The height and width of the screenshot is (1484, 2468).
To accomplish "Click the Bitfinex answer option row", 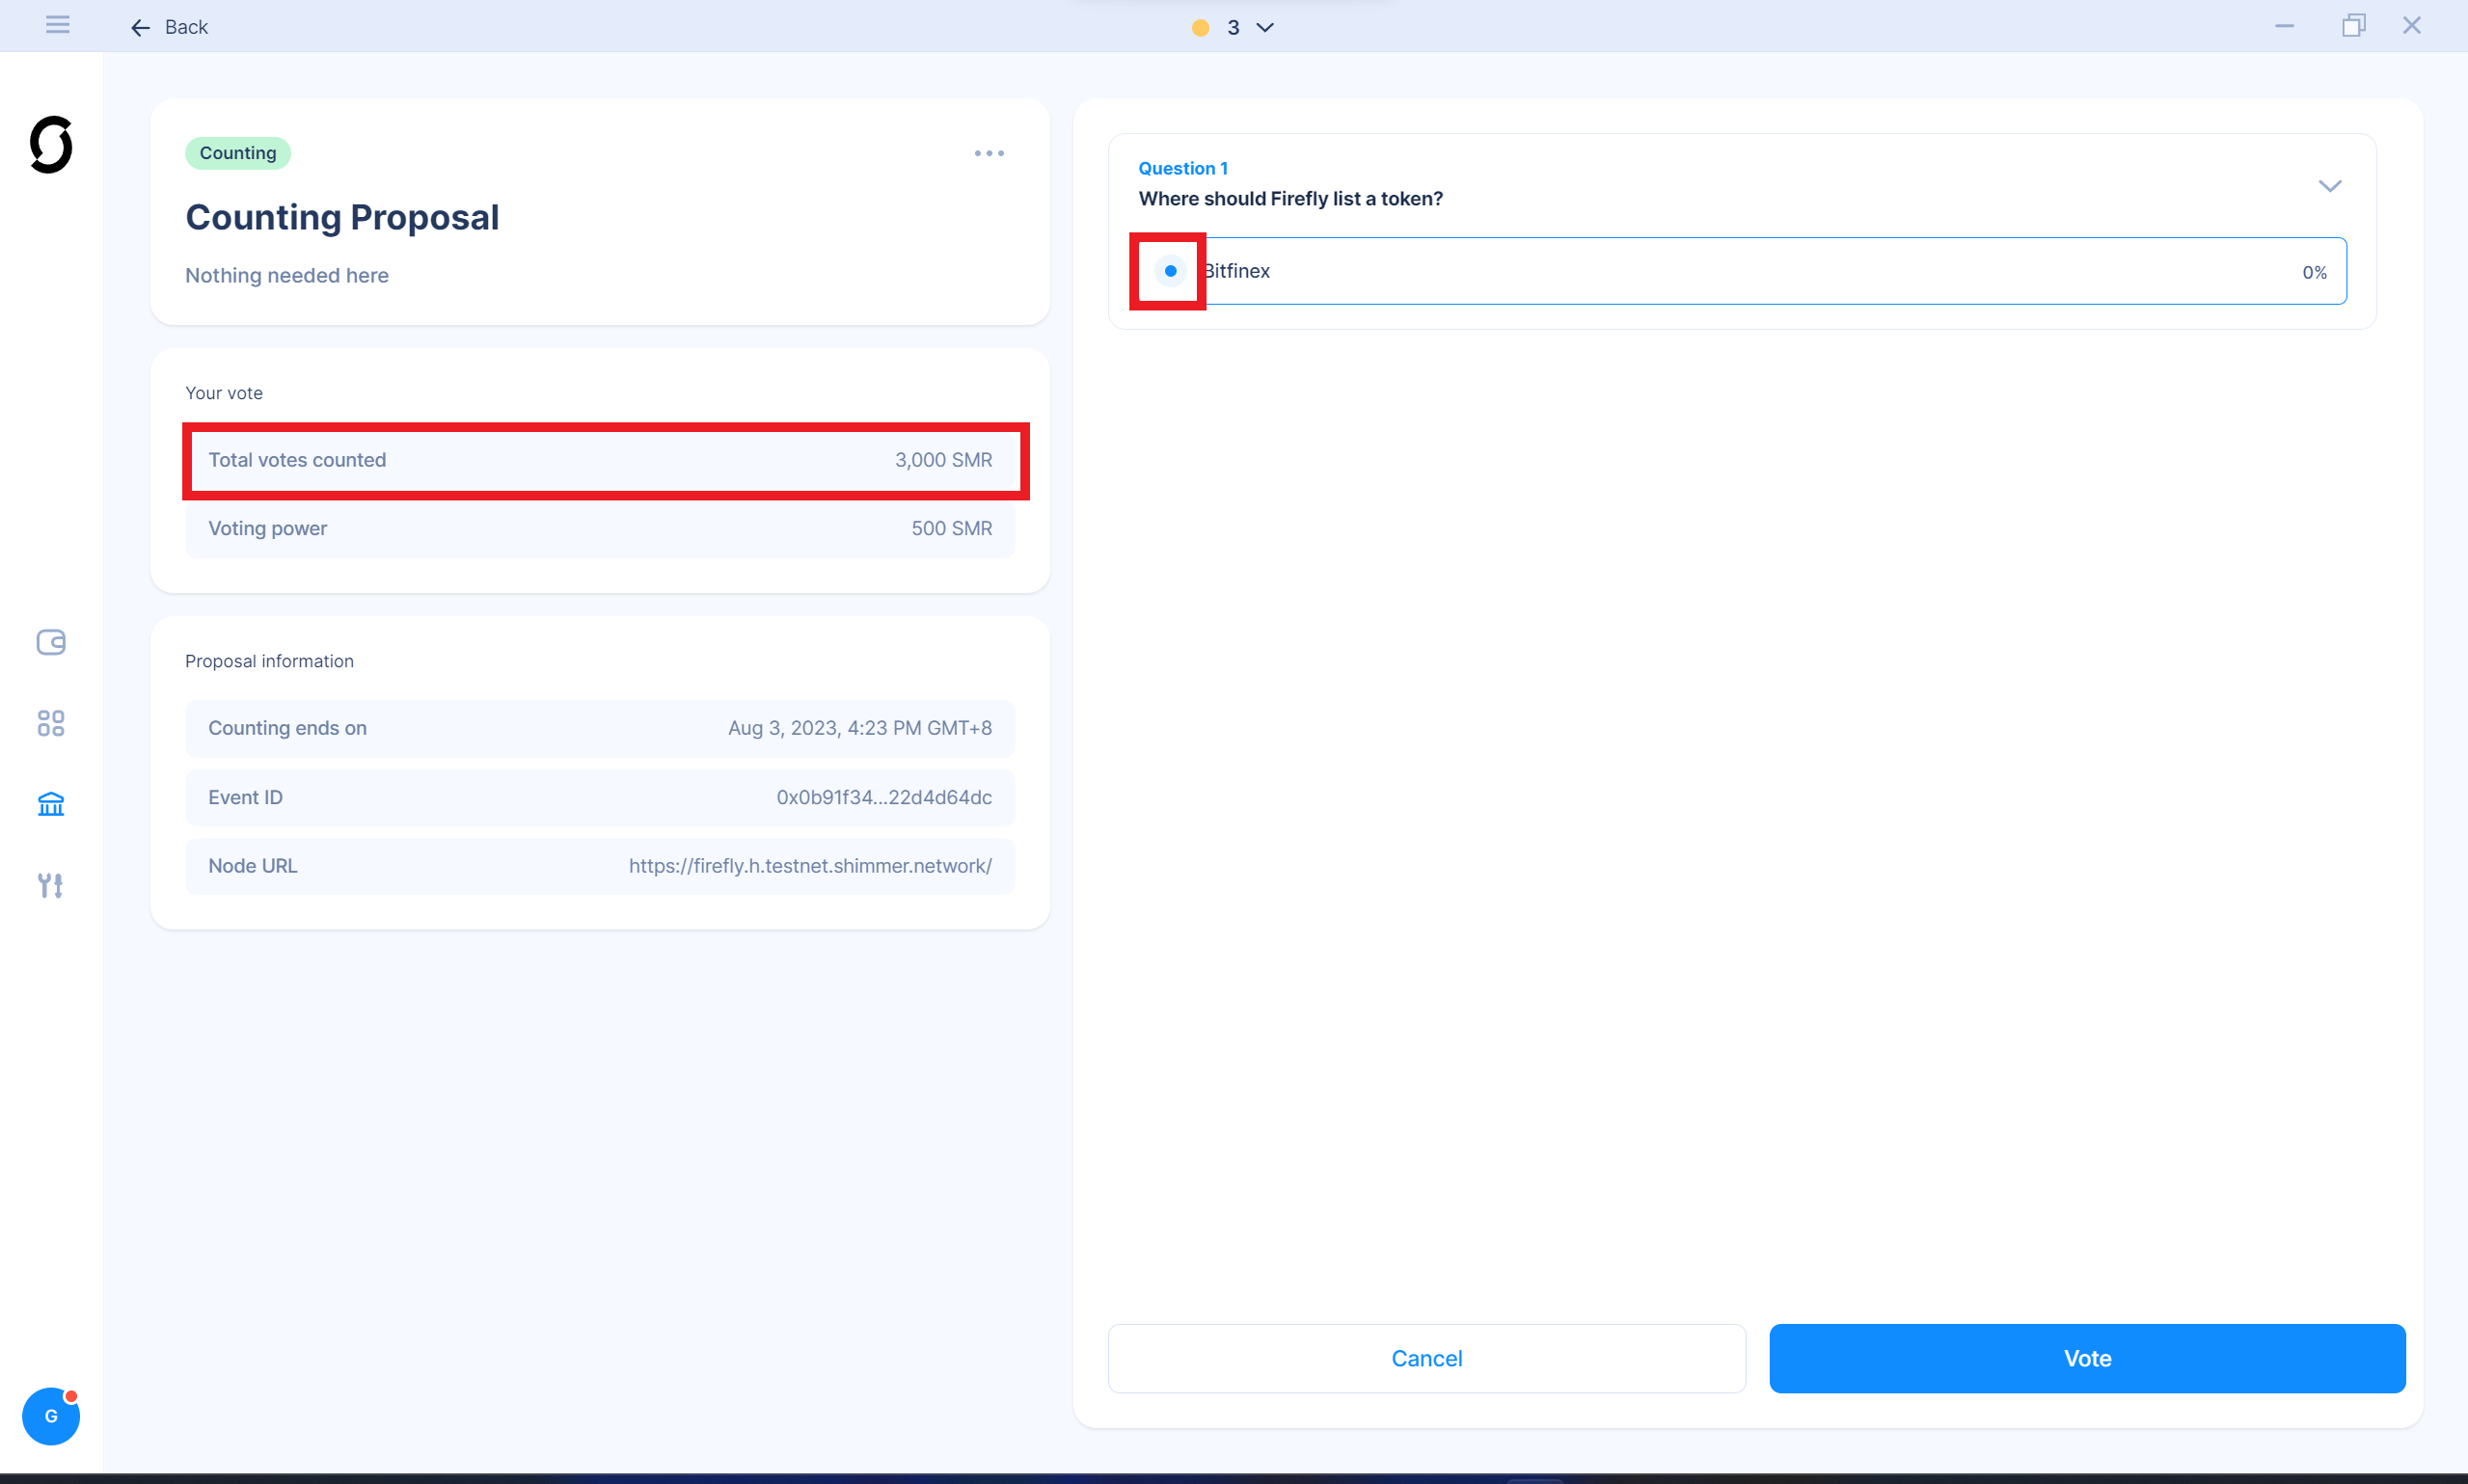I will (1760, 271).
